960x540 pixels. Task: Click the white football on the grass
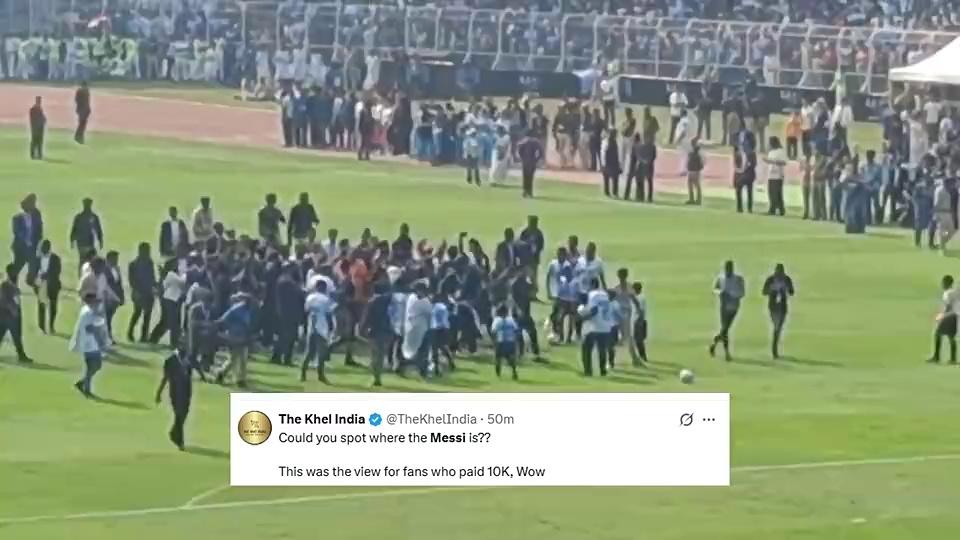coord(686,377)
